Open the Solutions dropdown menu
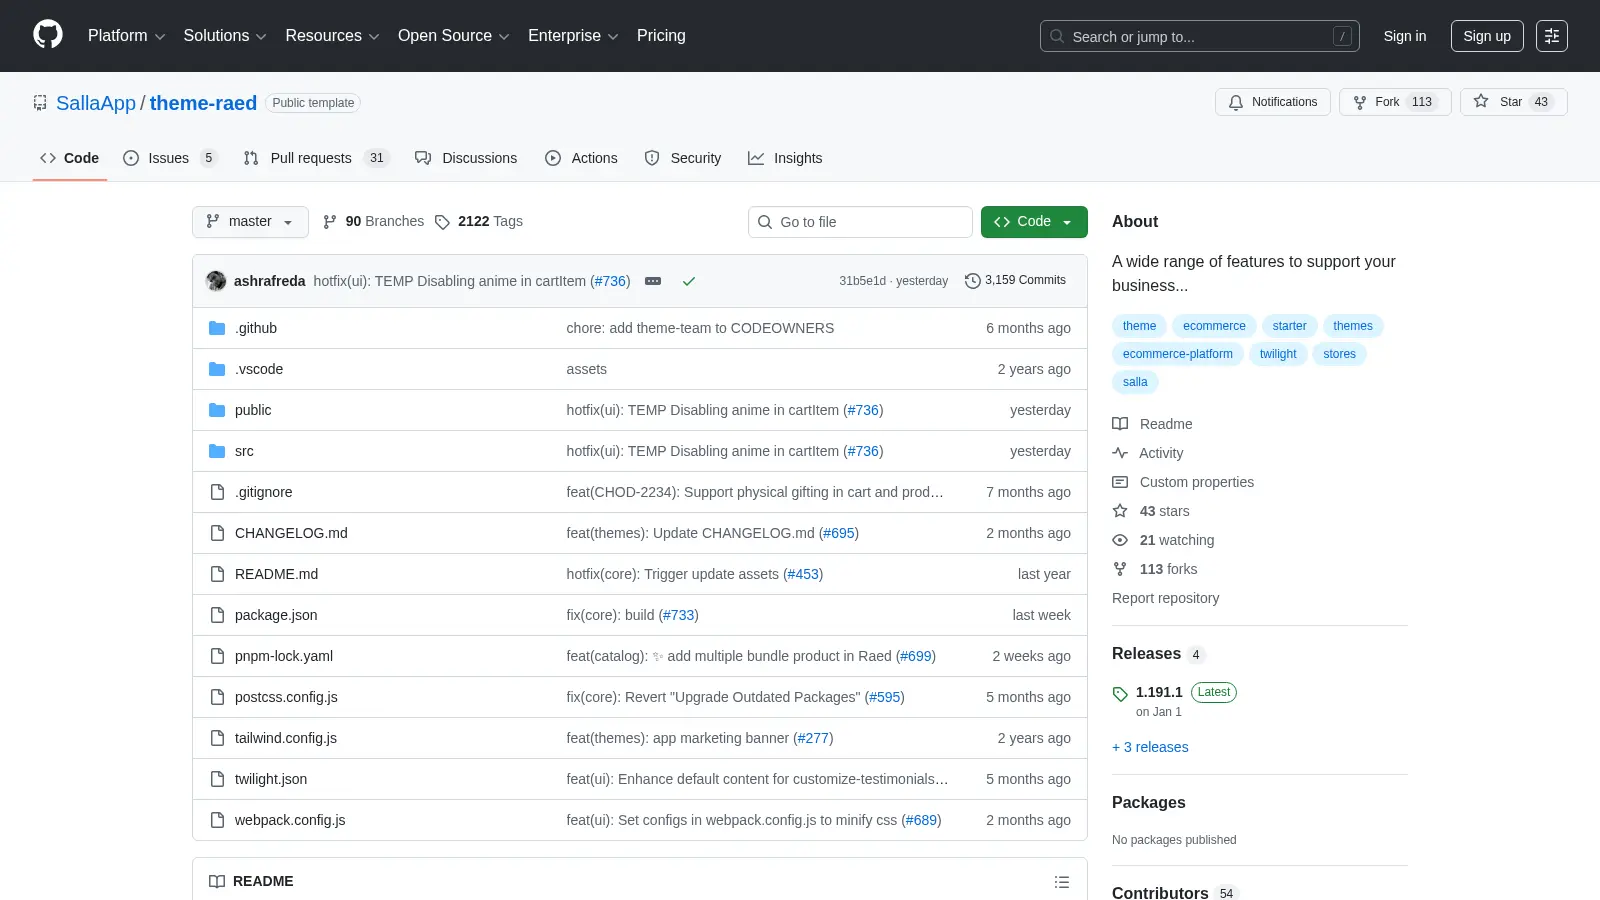The height and width of the screenshot is (900, 1600). pos(225,36)
